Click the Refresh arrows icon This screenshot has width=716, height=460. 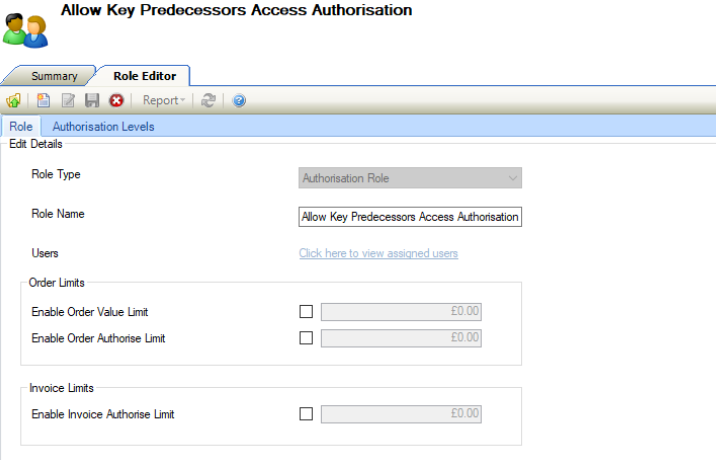coord(208,100)
